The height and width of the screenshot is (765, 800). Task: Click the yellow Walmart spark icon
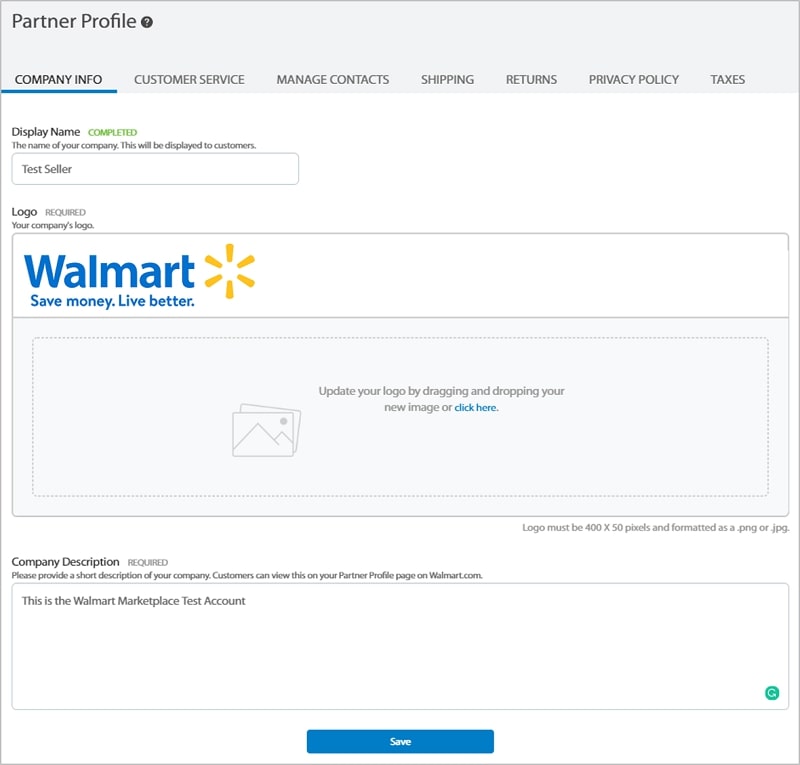tap(229, 270)
